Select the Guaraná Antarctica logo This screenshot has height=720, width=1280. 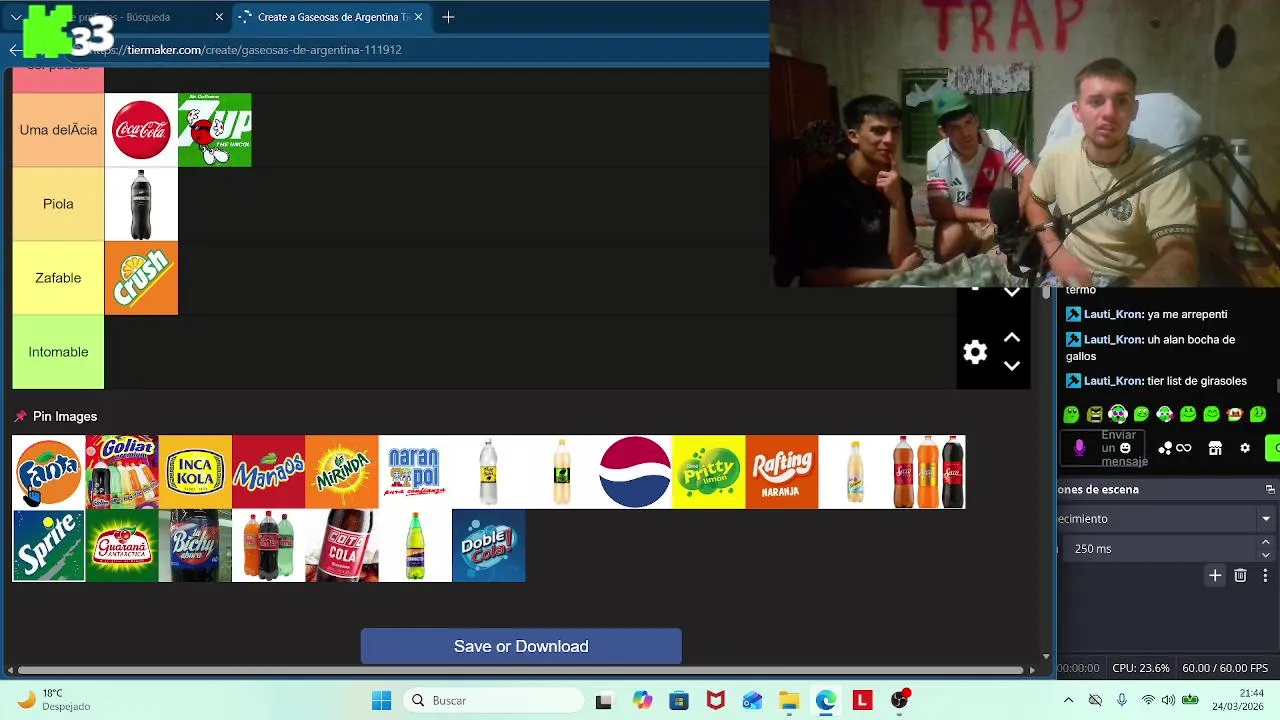pyautogui.click(x=122, y=546)
